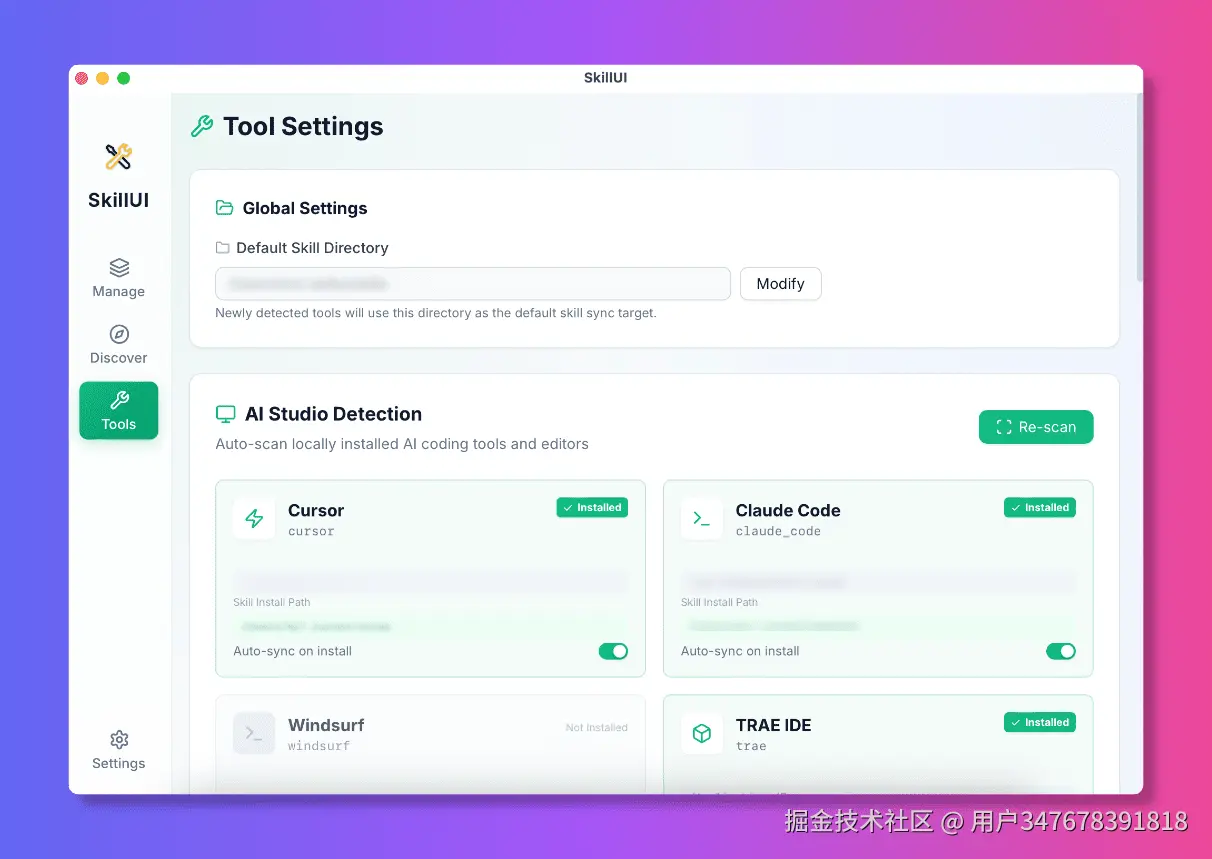Click the 'claude_code' identifier text
This screenshot has height=859, width=1212.
[778, 532]
